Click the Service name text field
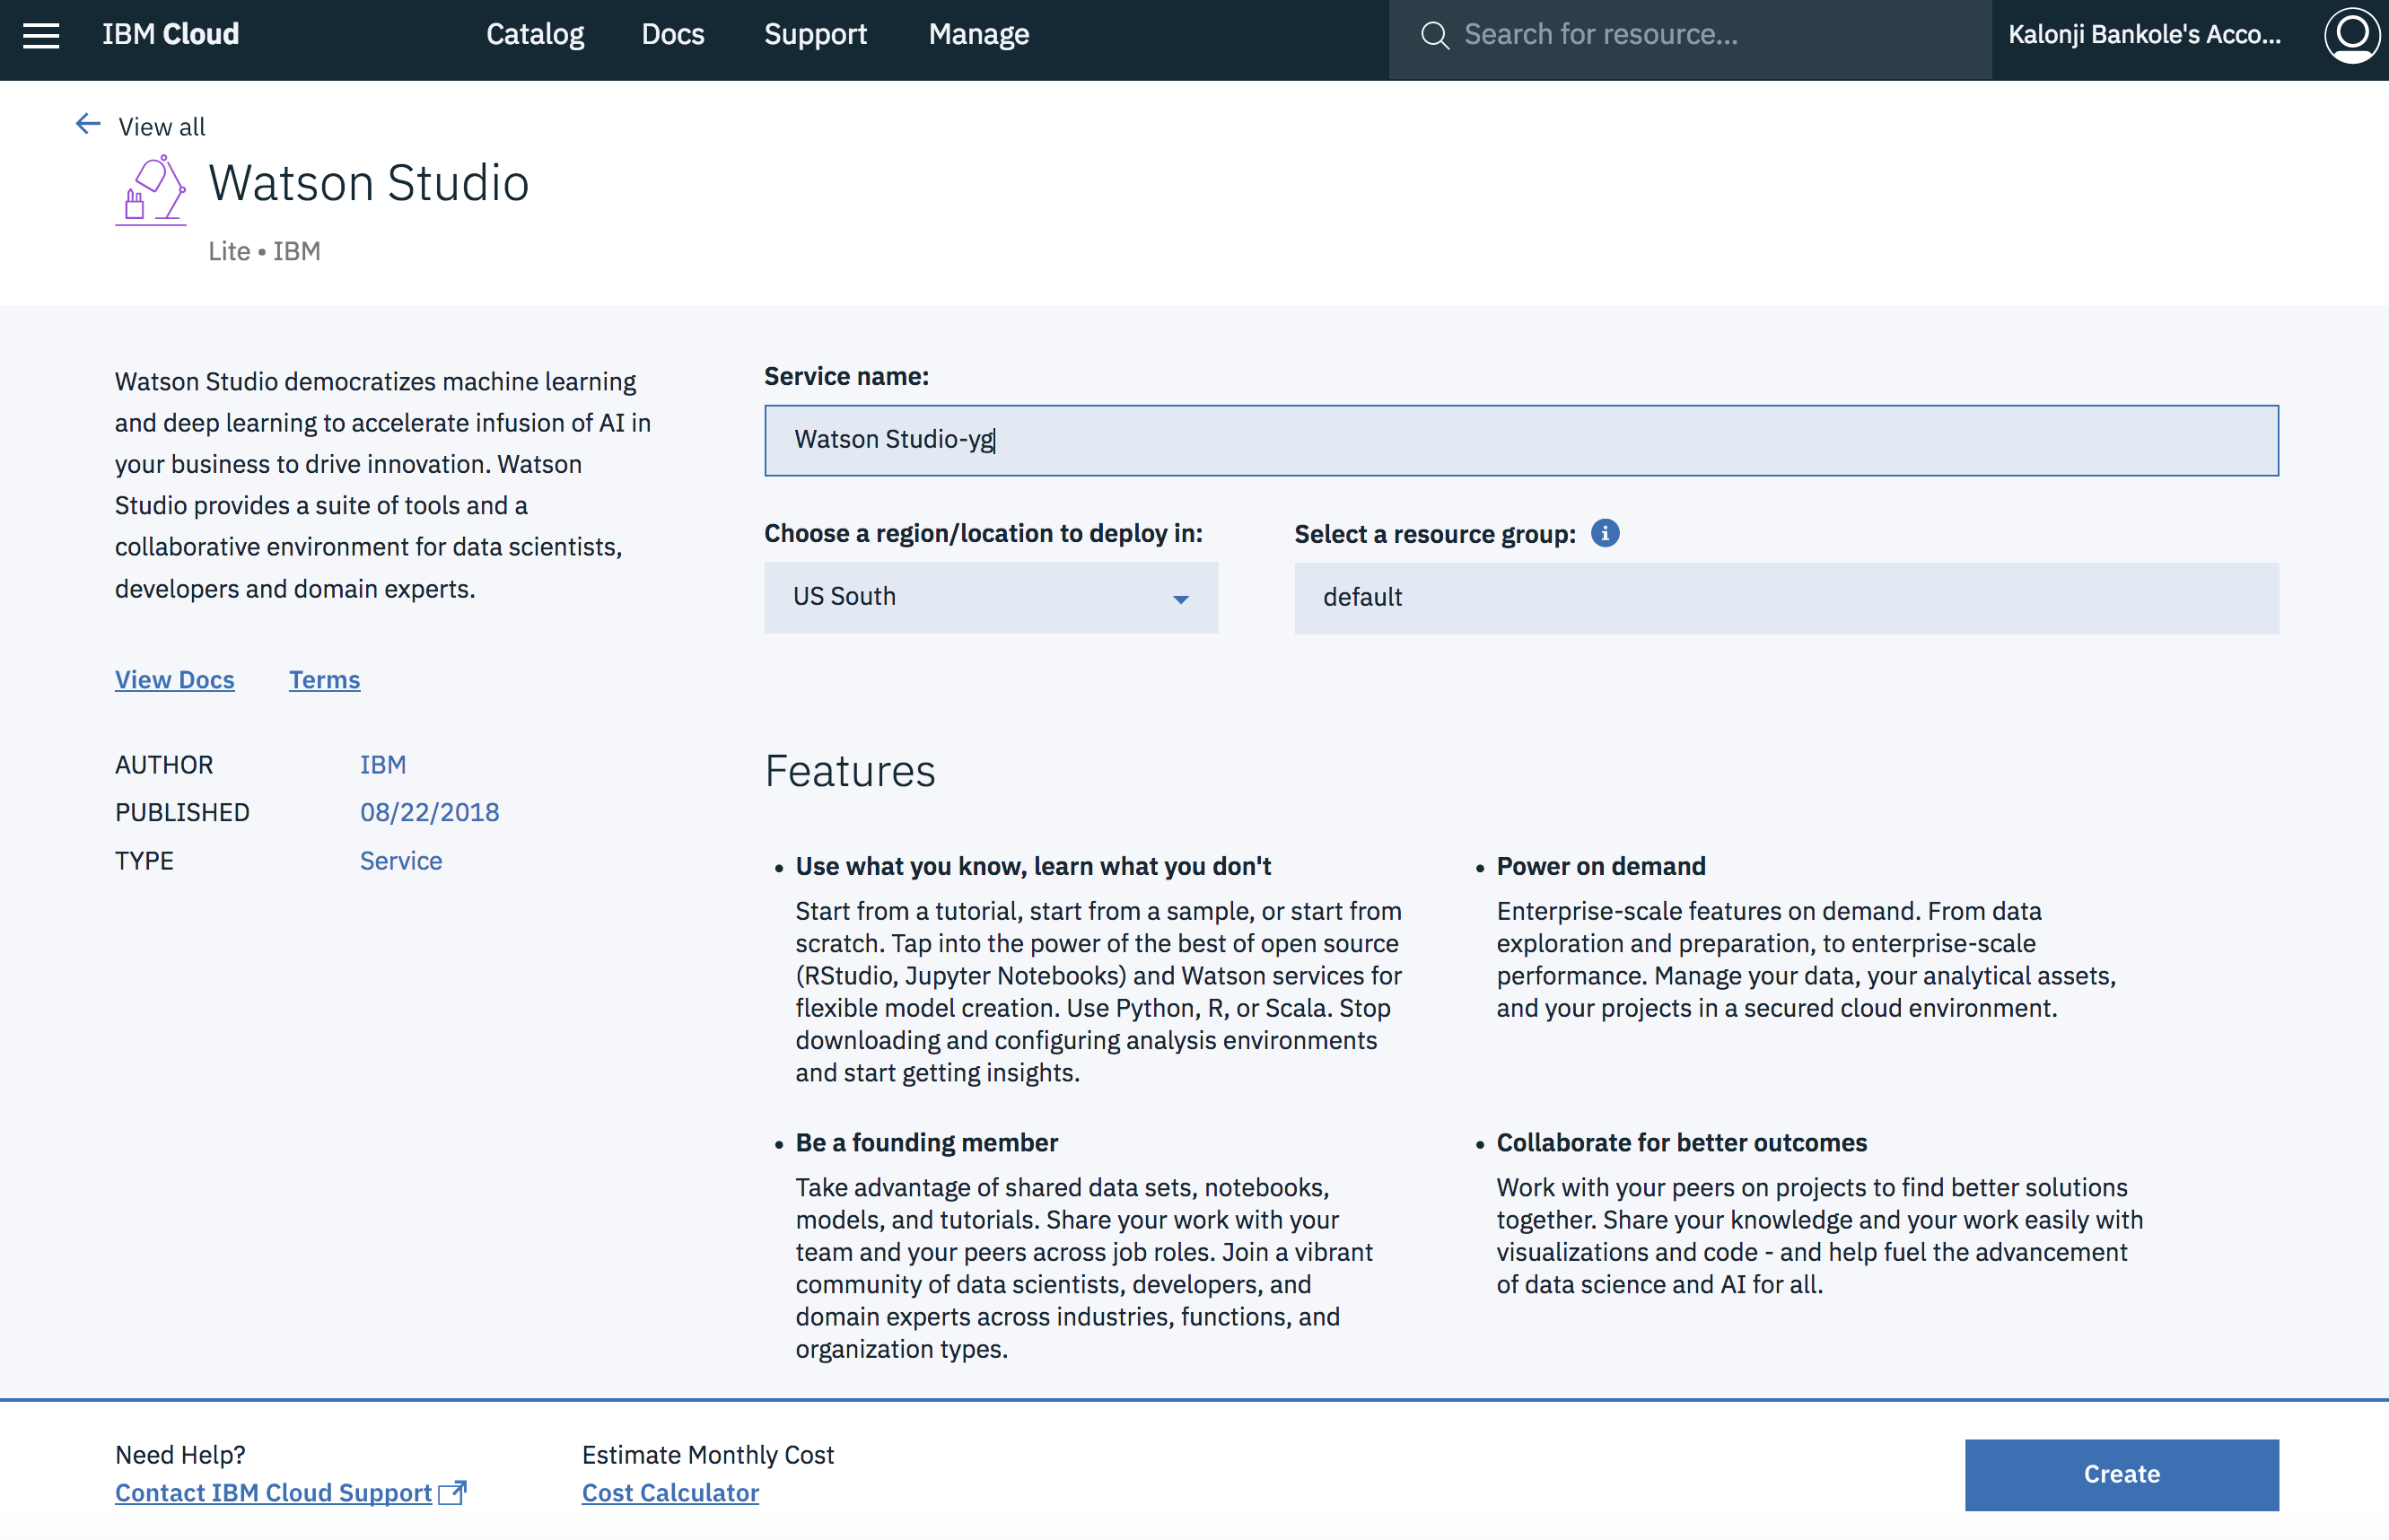Screen dimensions: 2389x1540 point(1520,440)
